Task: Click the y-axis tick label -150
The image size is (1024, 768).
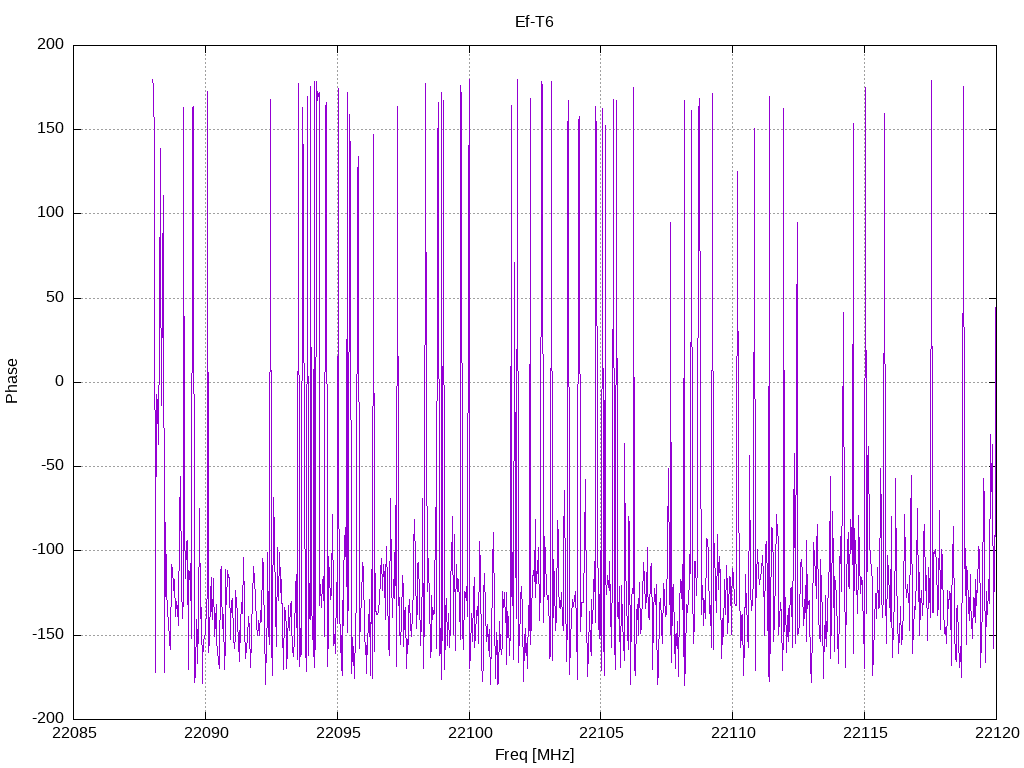Action: 48,634
